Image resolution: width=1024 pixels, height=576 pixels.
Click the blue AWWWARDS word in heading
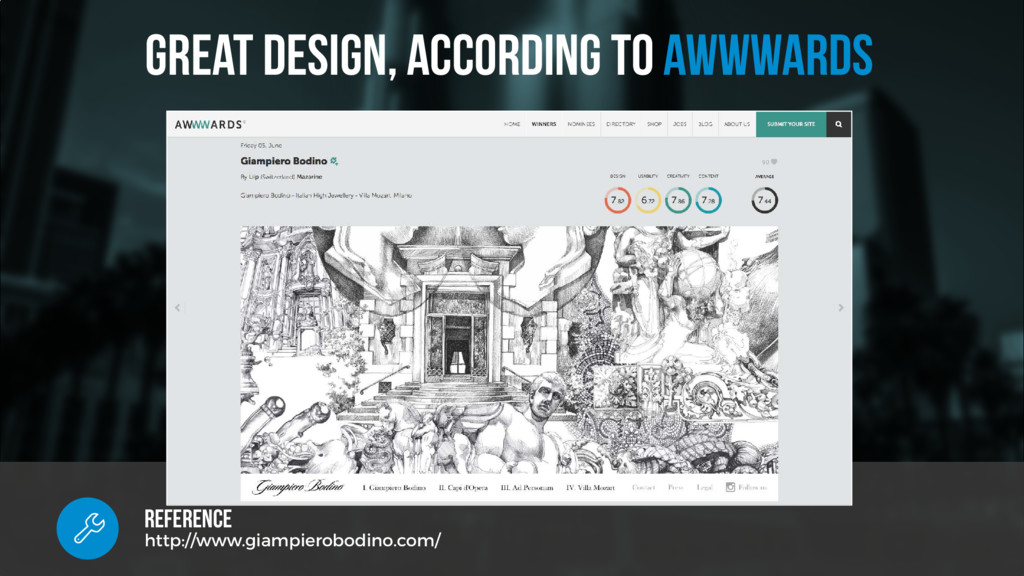(768, 56)
